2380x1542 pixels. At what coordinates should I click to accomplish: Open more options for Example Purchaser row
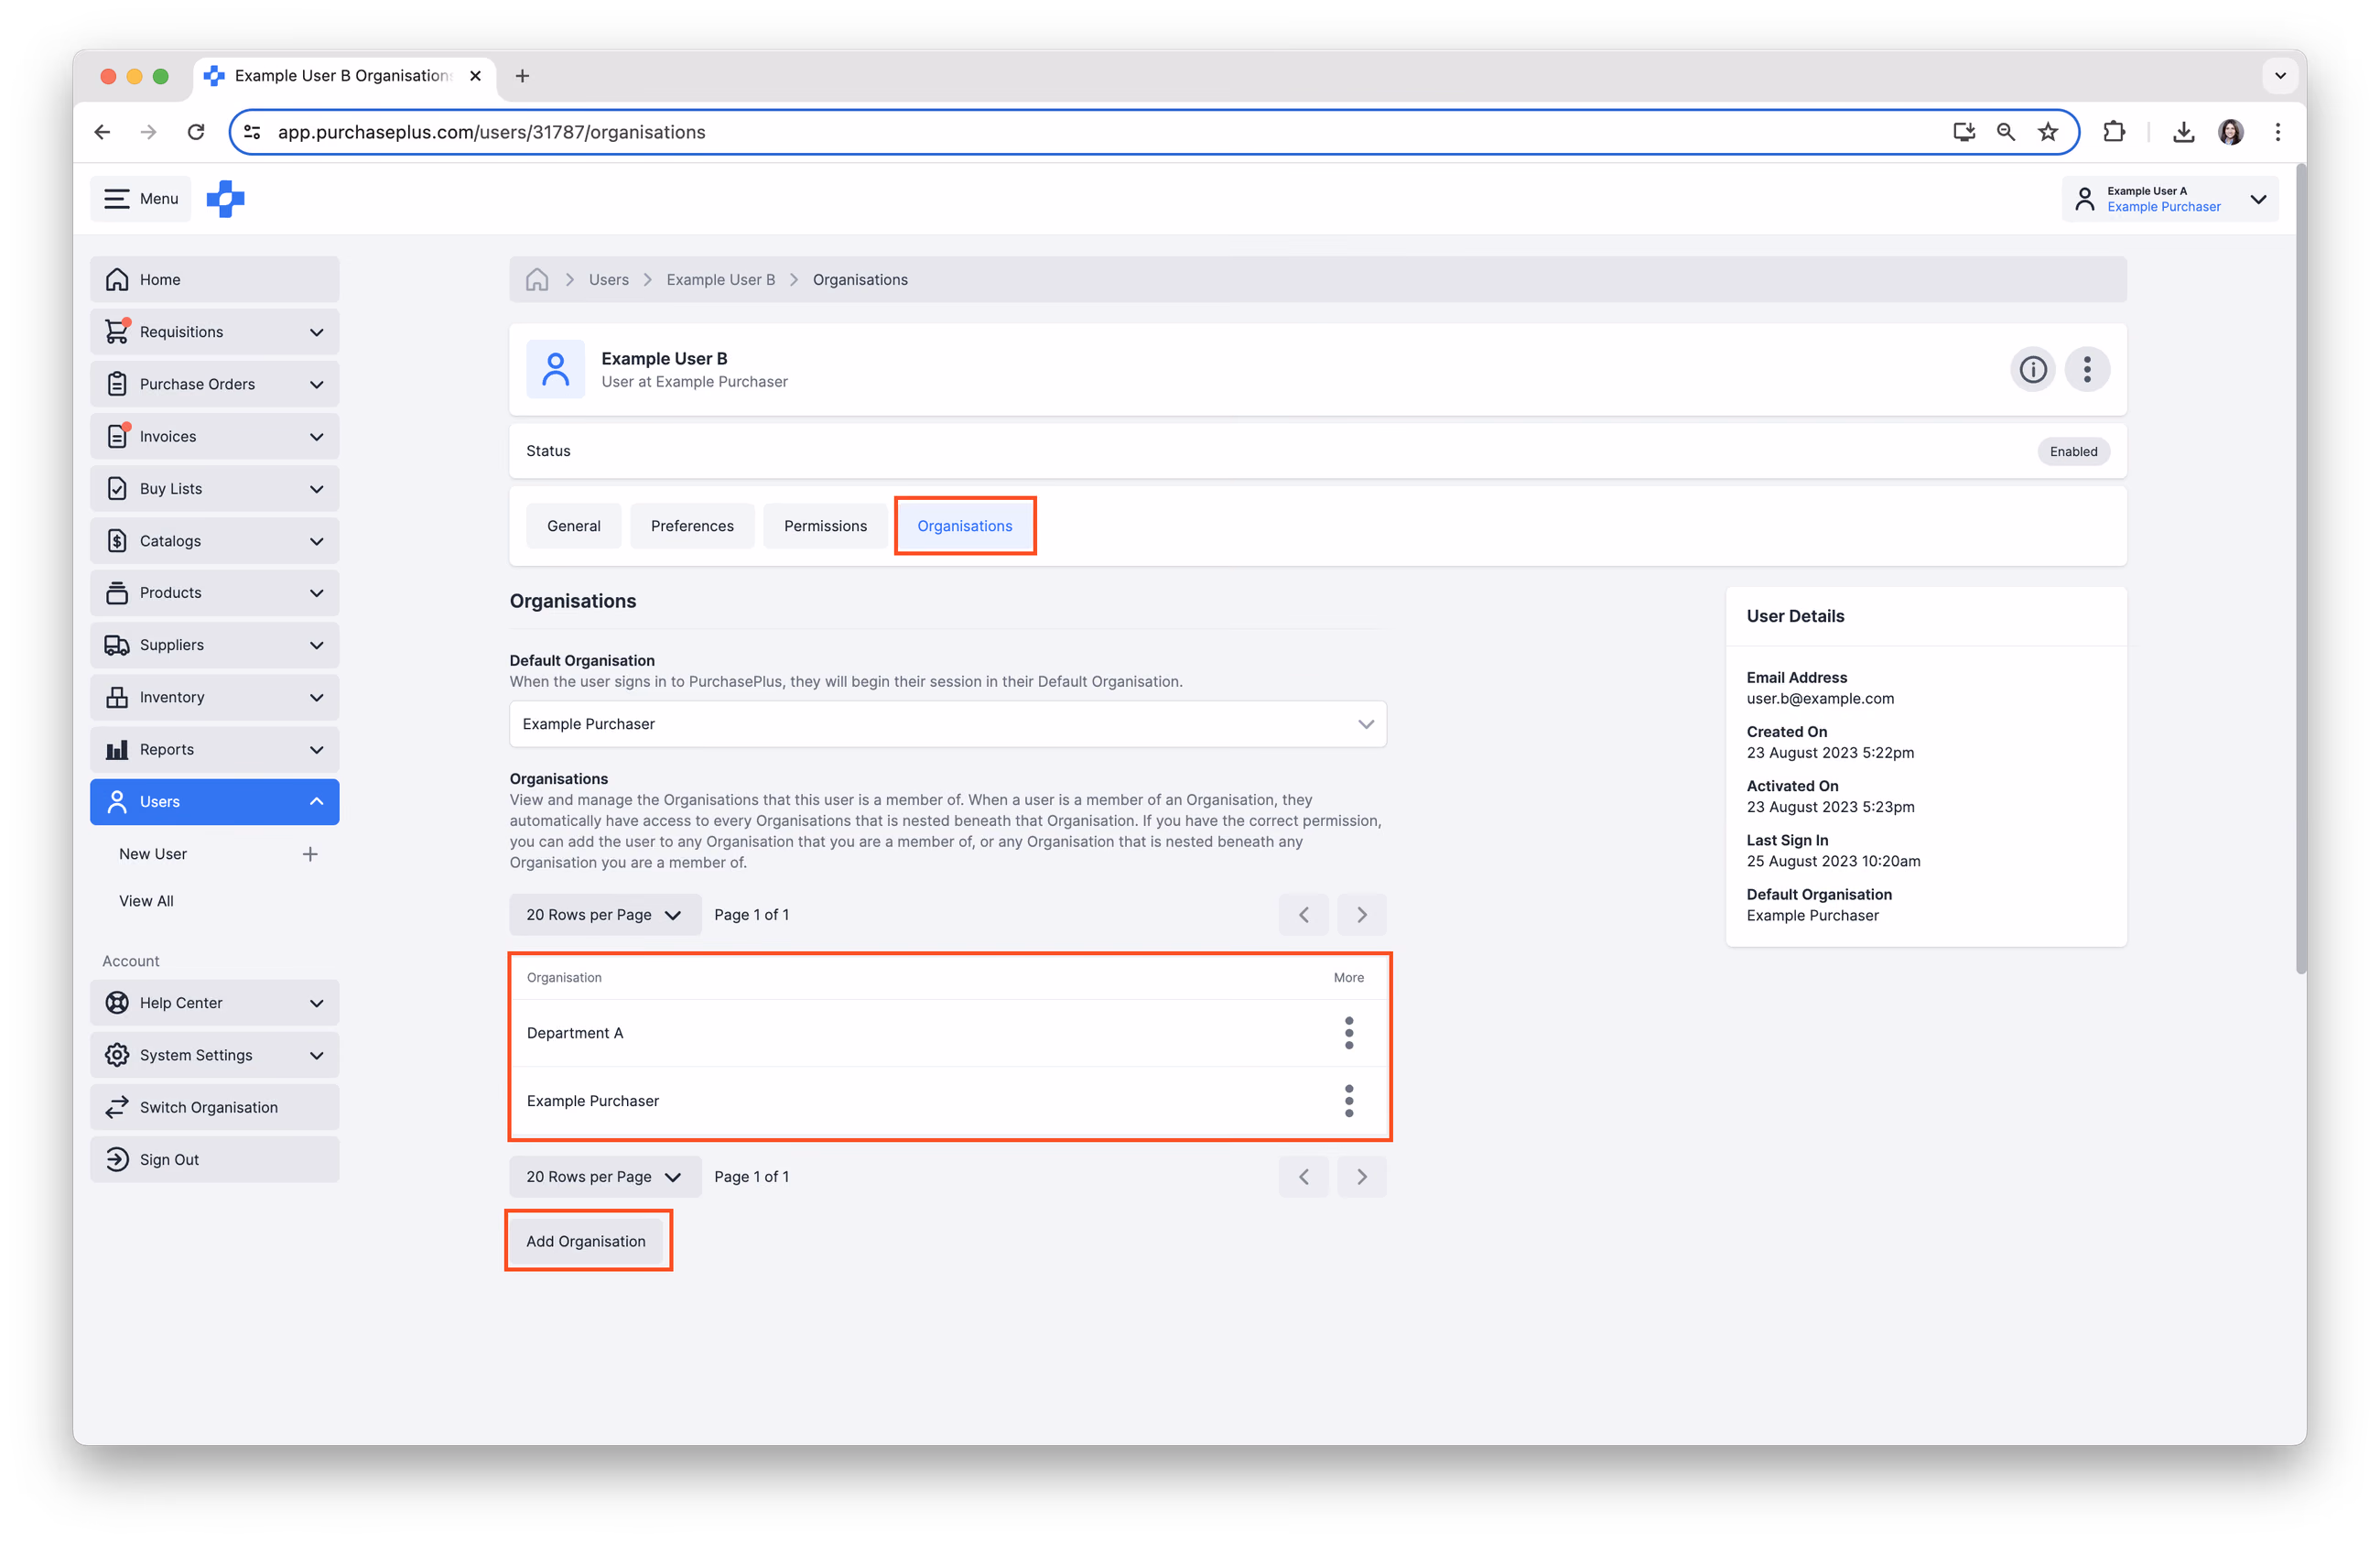[1348, 1101]
